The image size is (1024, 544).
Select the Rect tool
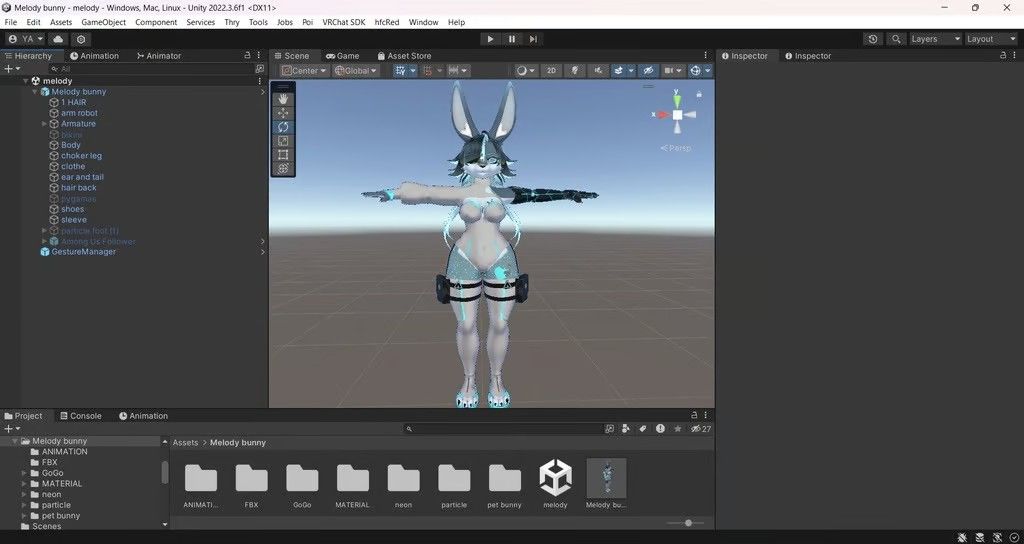(x=283, y=155)
